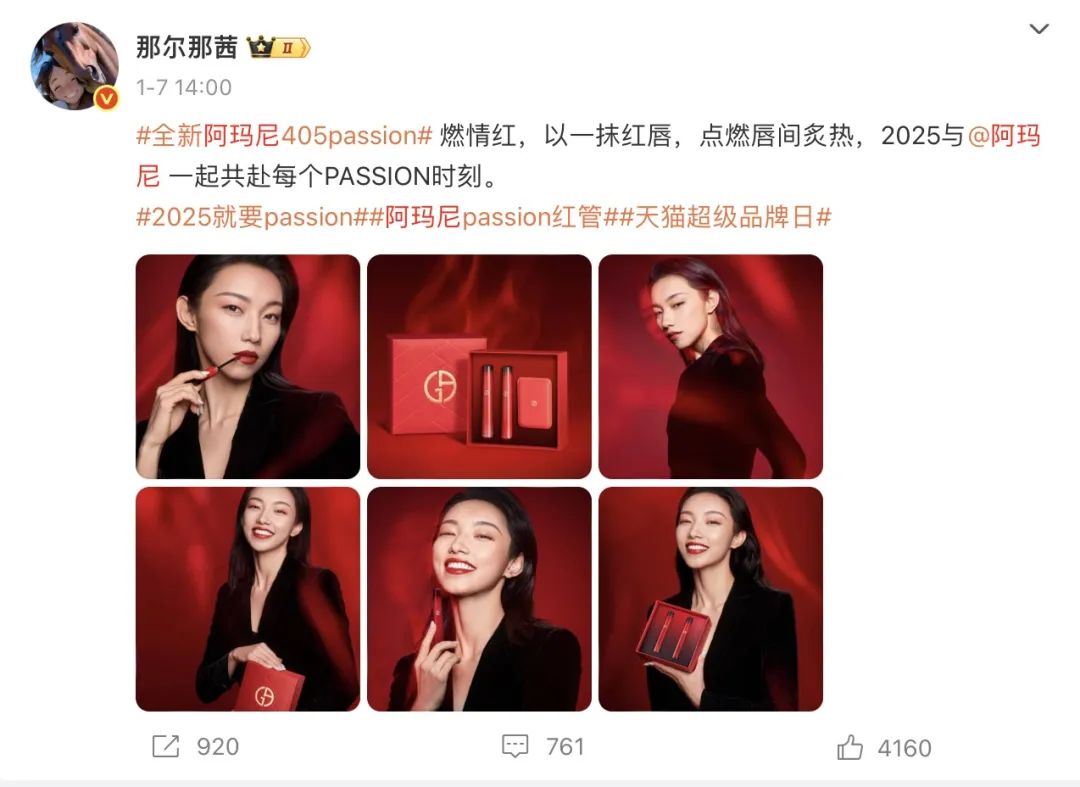Click the crown membership level badge
The width and height of the screenshot is (1080, 787).
click(279, 48)
